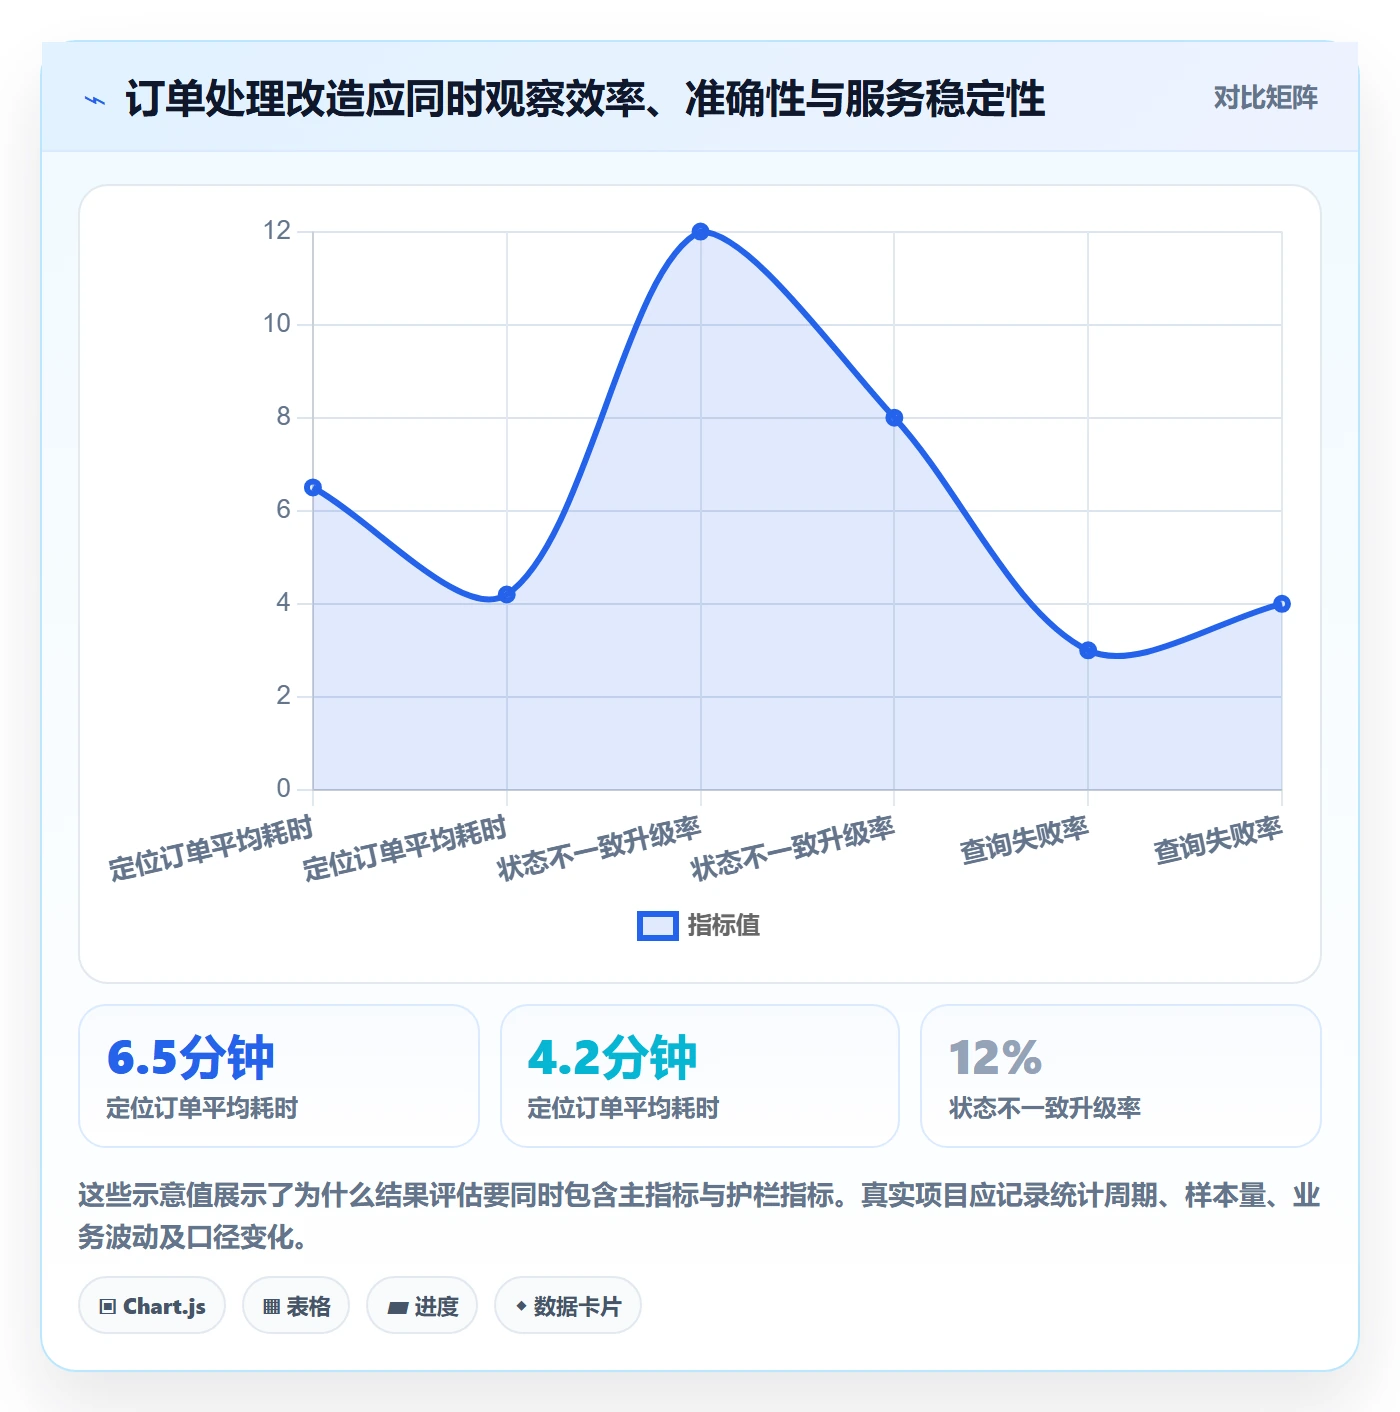Click the first 定位订单平均耗时 x-axis label

point(211,848)
